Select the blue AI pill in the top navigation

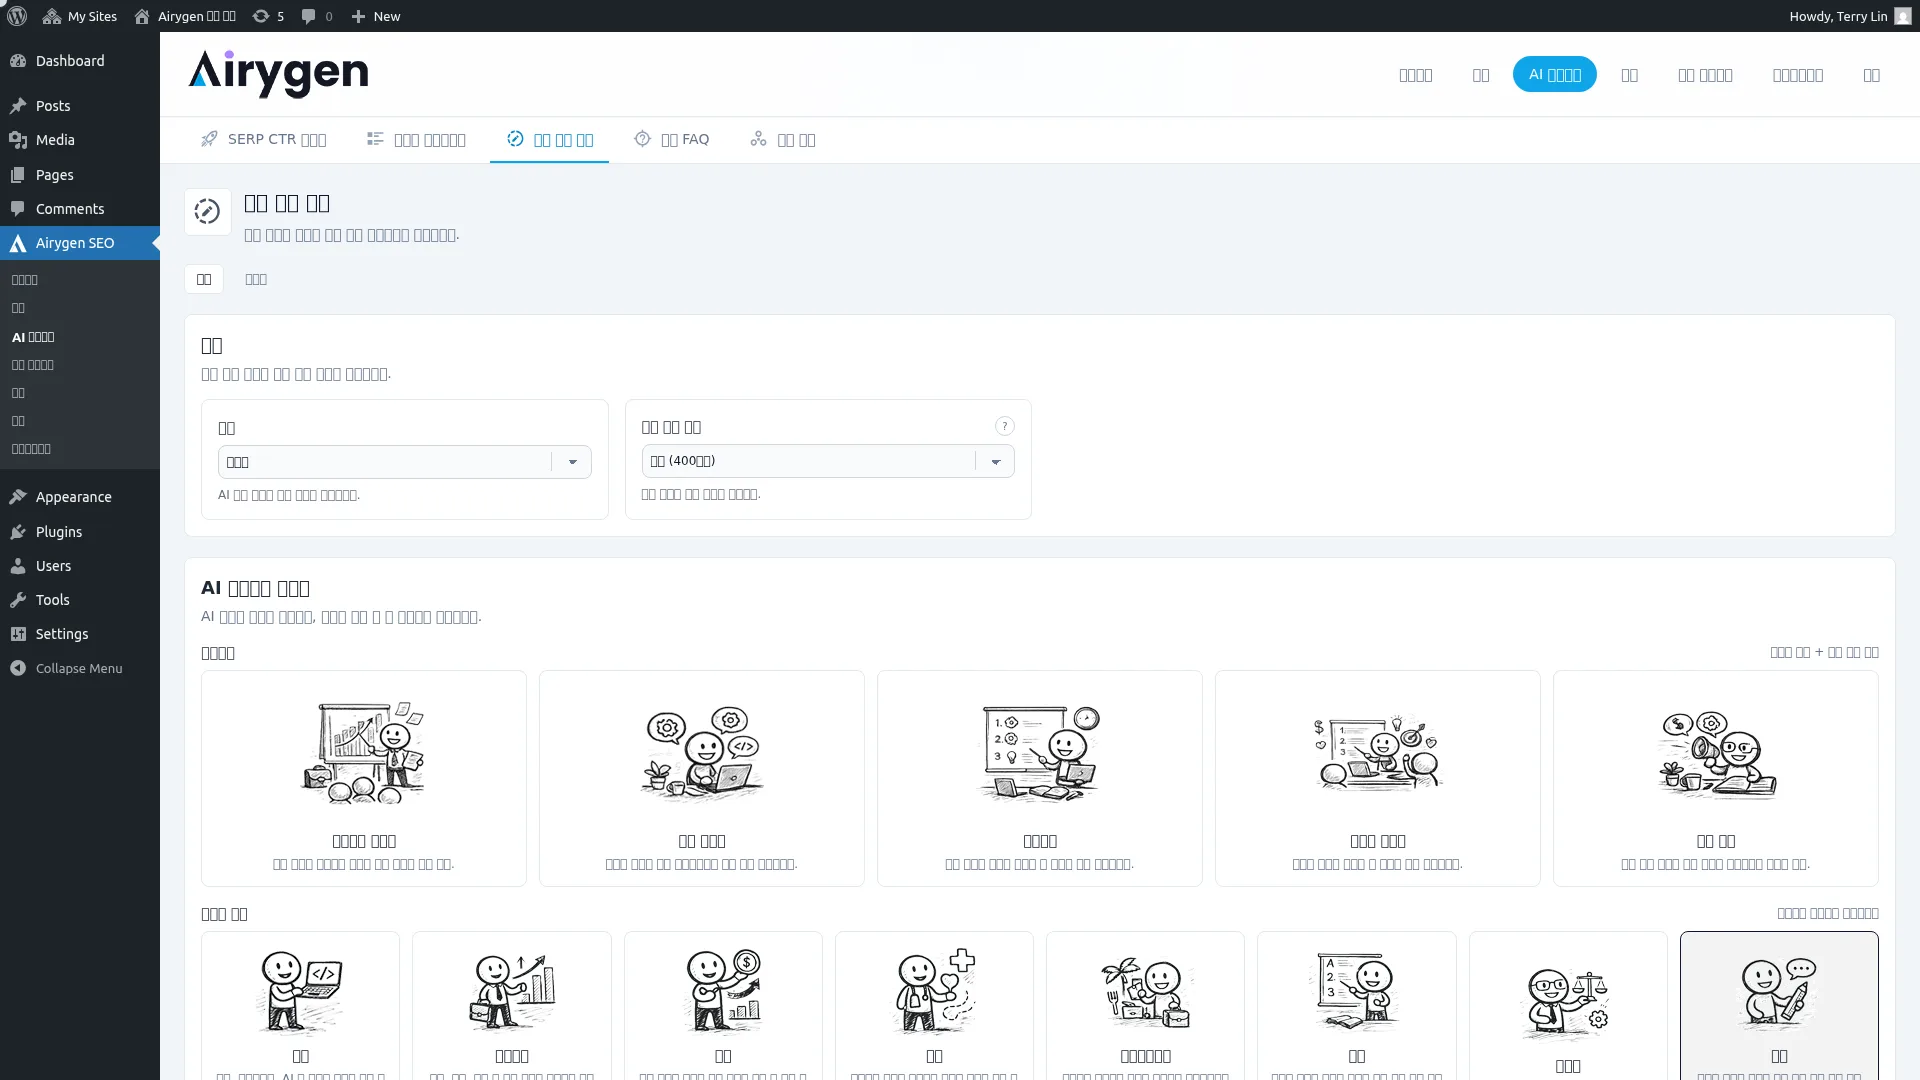pos(1554,74)
